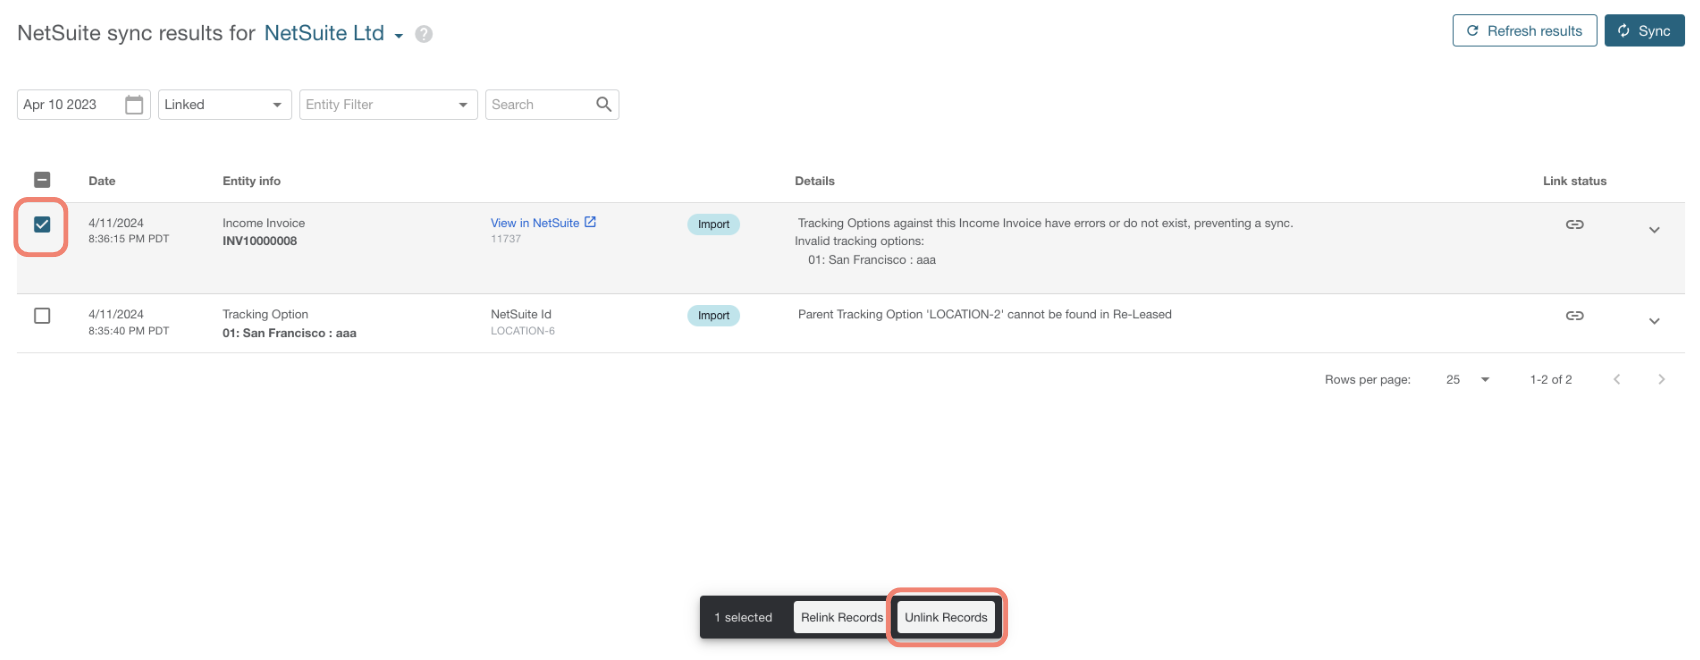Click link status icon for Tracking Option row
The height and width of the screenshot is (660, 1700).
pos(1575,315)
